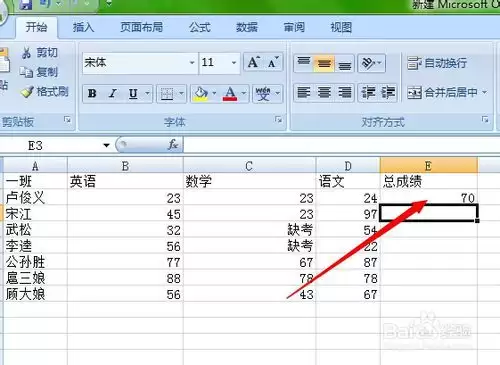Viewport: 500px width, 365px height.
Task: Select cell with name 卢俊义
Action: [35, 198]
